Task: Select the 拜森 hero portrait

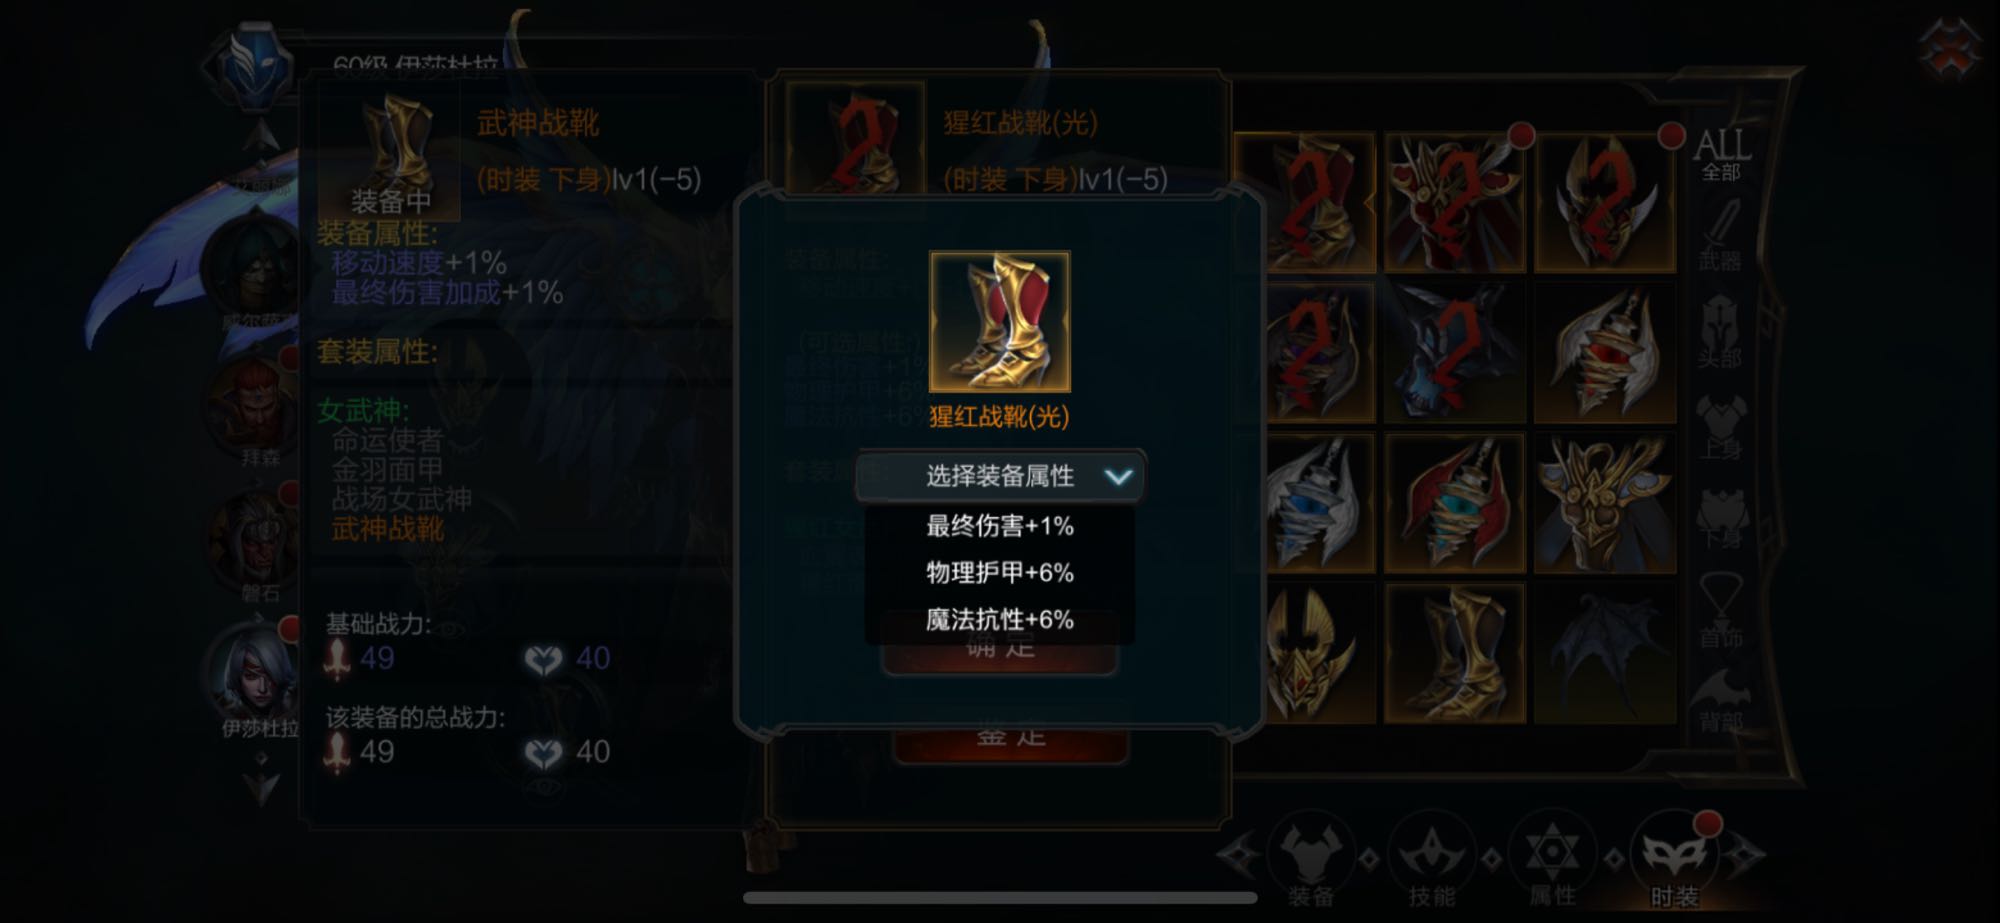Action: [257, 408]
